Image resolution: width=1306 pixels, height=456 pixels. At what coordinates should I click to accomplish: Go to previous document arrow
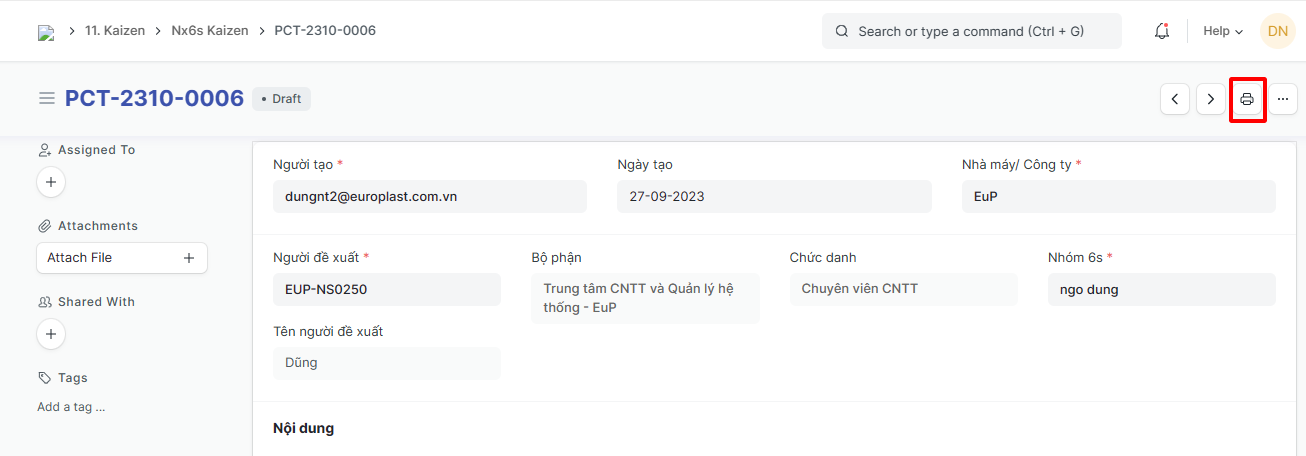pyautogui.click(x=1175, y=99)
